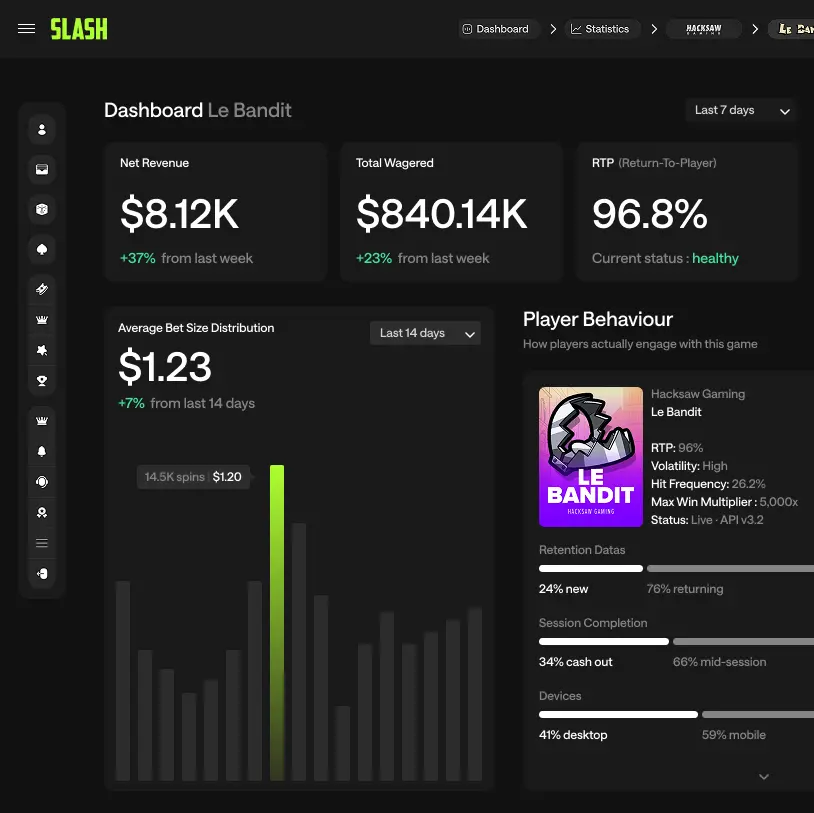Image resolution: width=814 pixels, height=813 pixels.
Task: Click the SLASH logo
Action: pyautogui.click(x=79, y=29)
